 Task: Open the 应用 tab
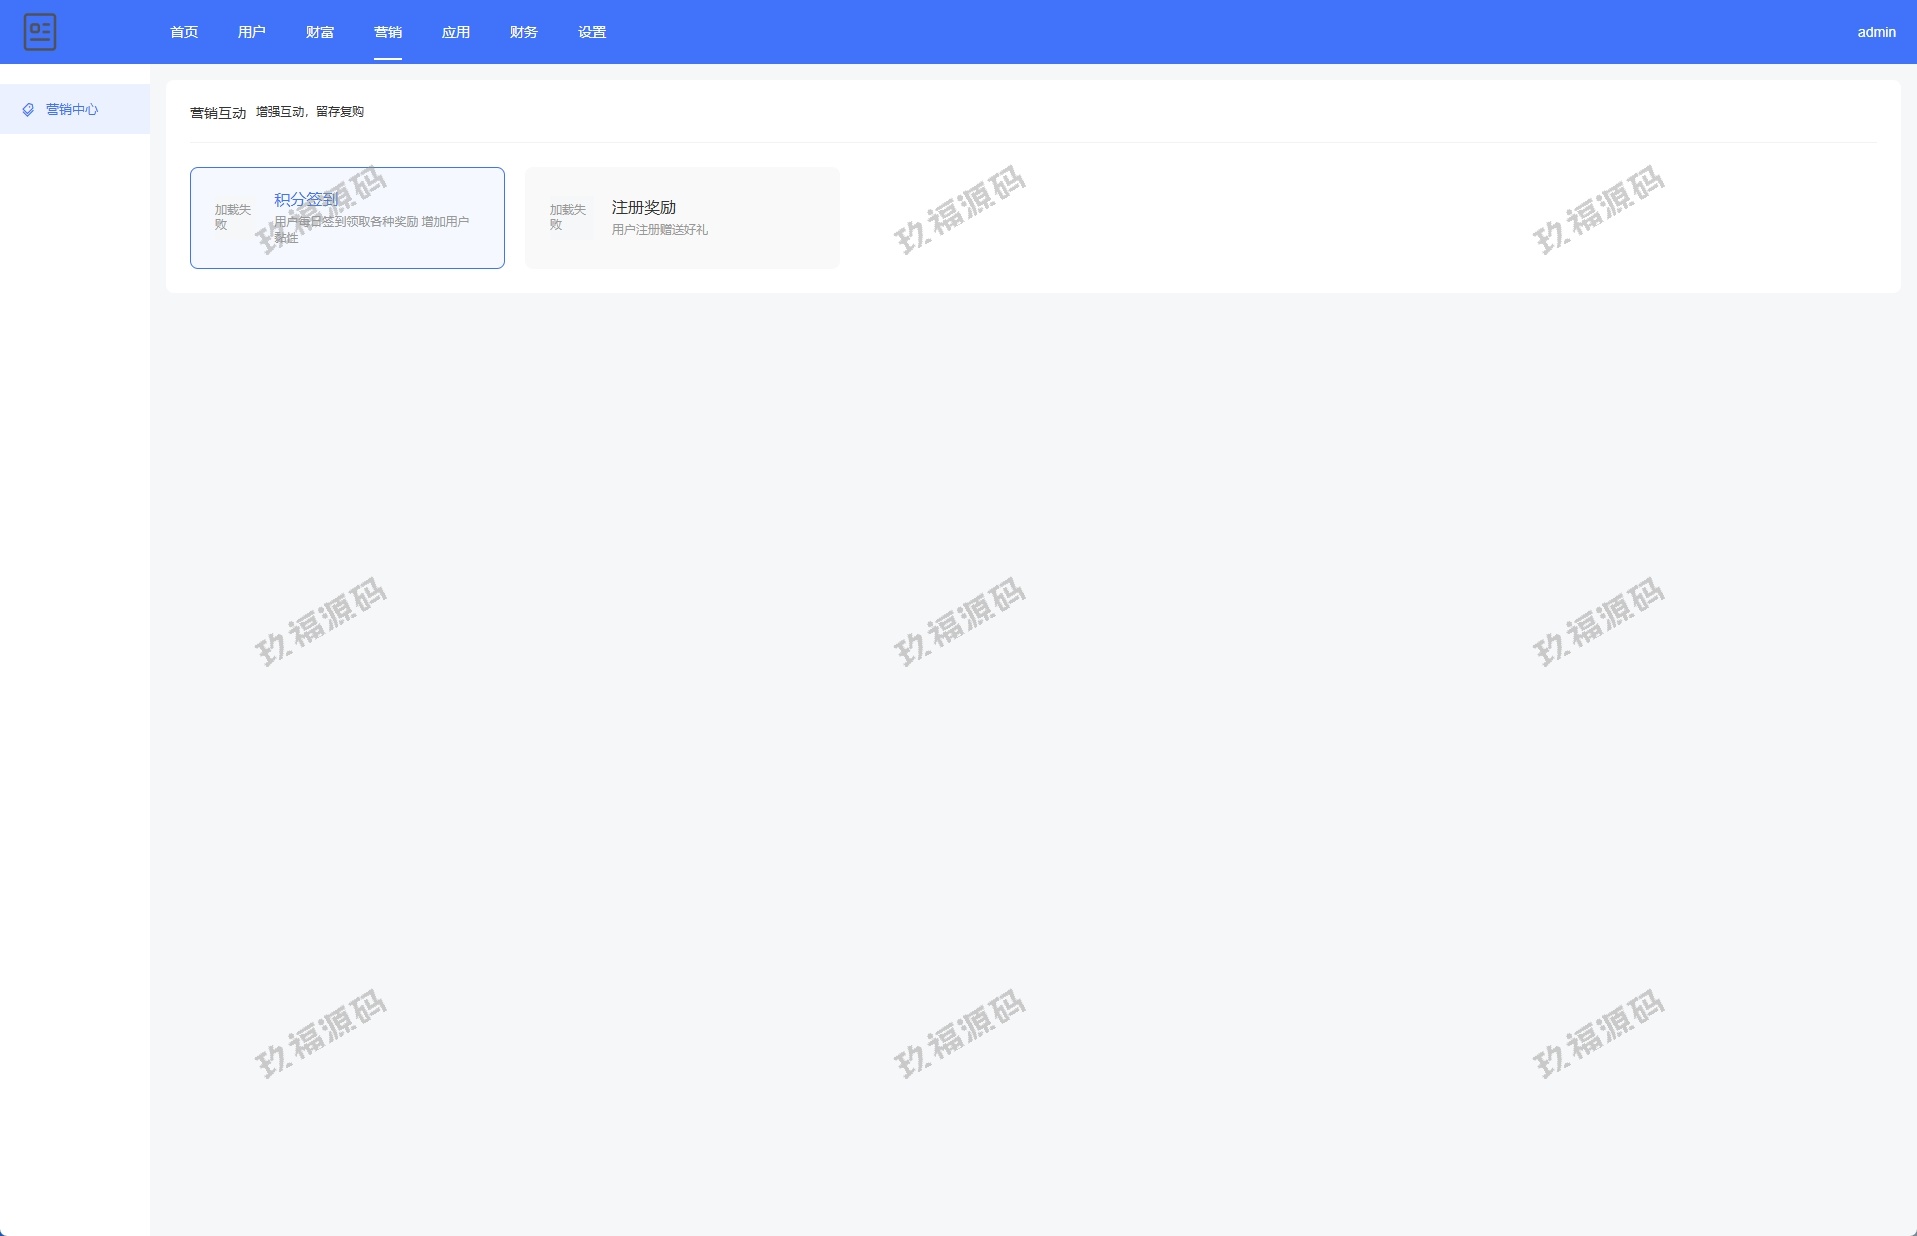(456, 32)
